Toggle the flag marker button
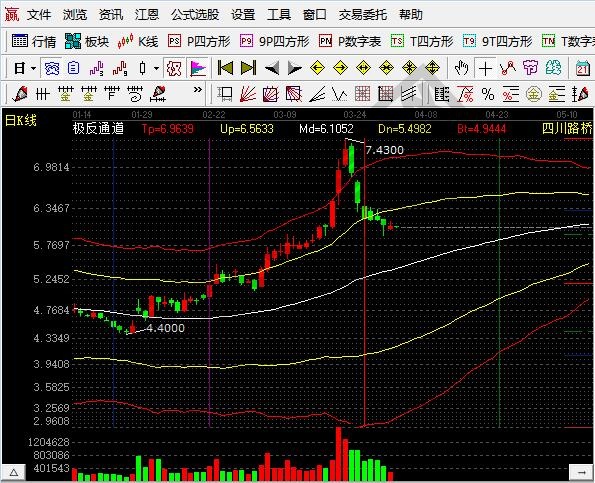The image size is (595, 483). click(x=198, y=68)
